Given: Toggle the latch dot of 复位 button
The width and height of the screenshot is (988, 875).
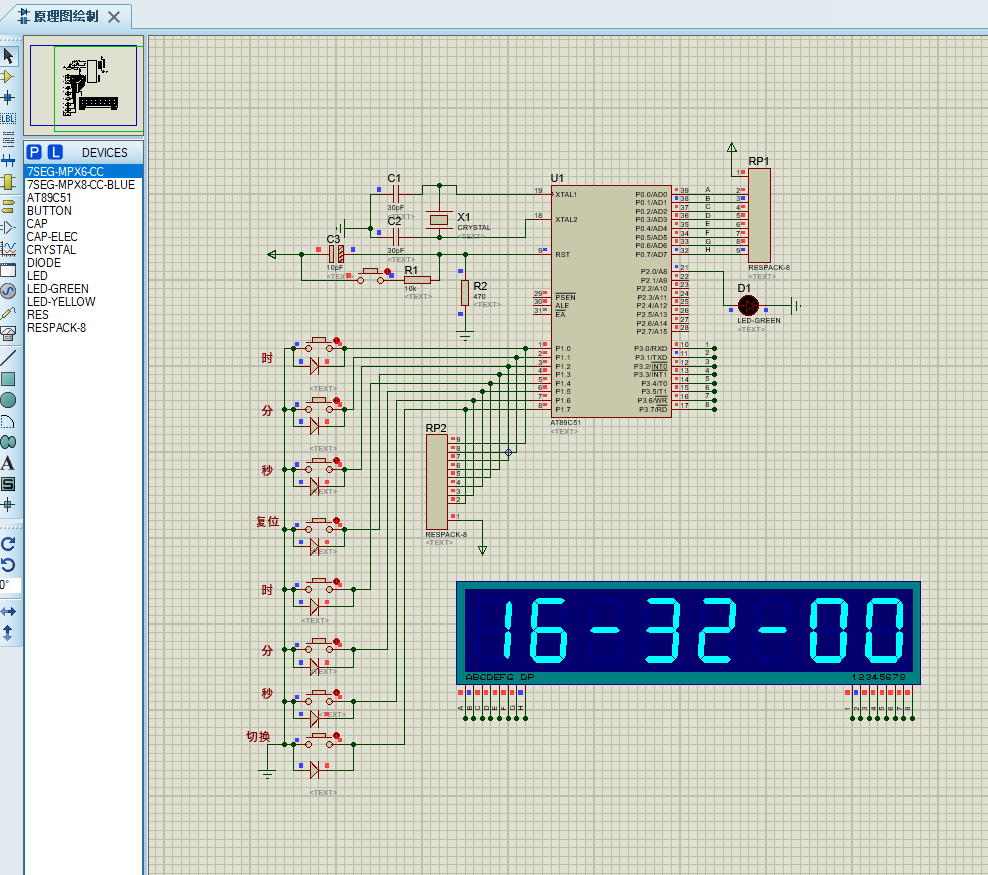Looking at the screenshot, I should (x=336, y=521).
